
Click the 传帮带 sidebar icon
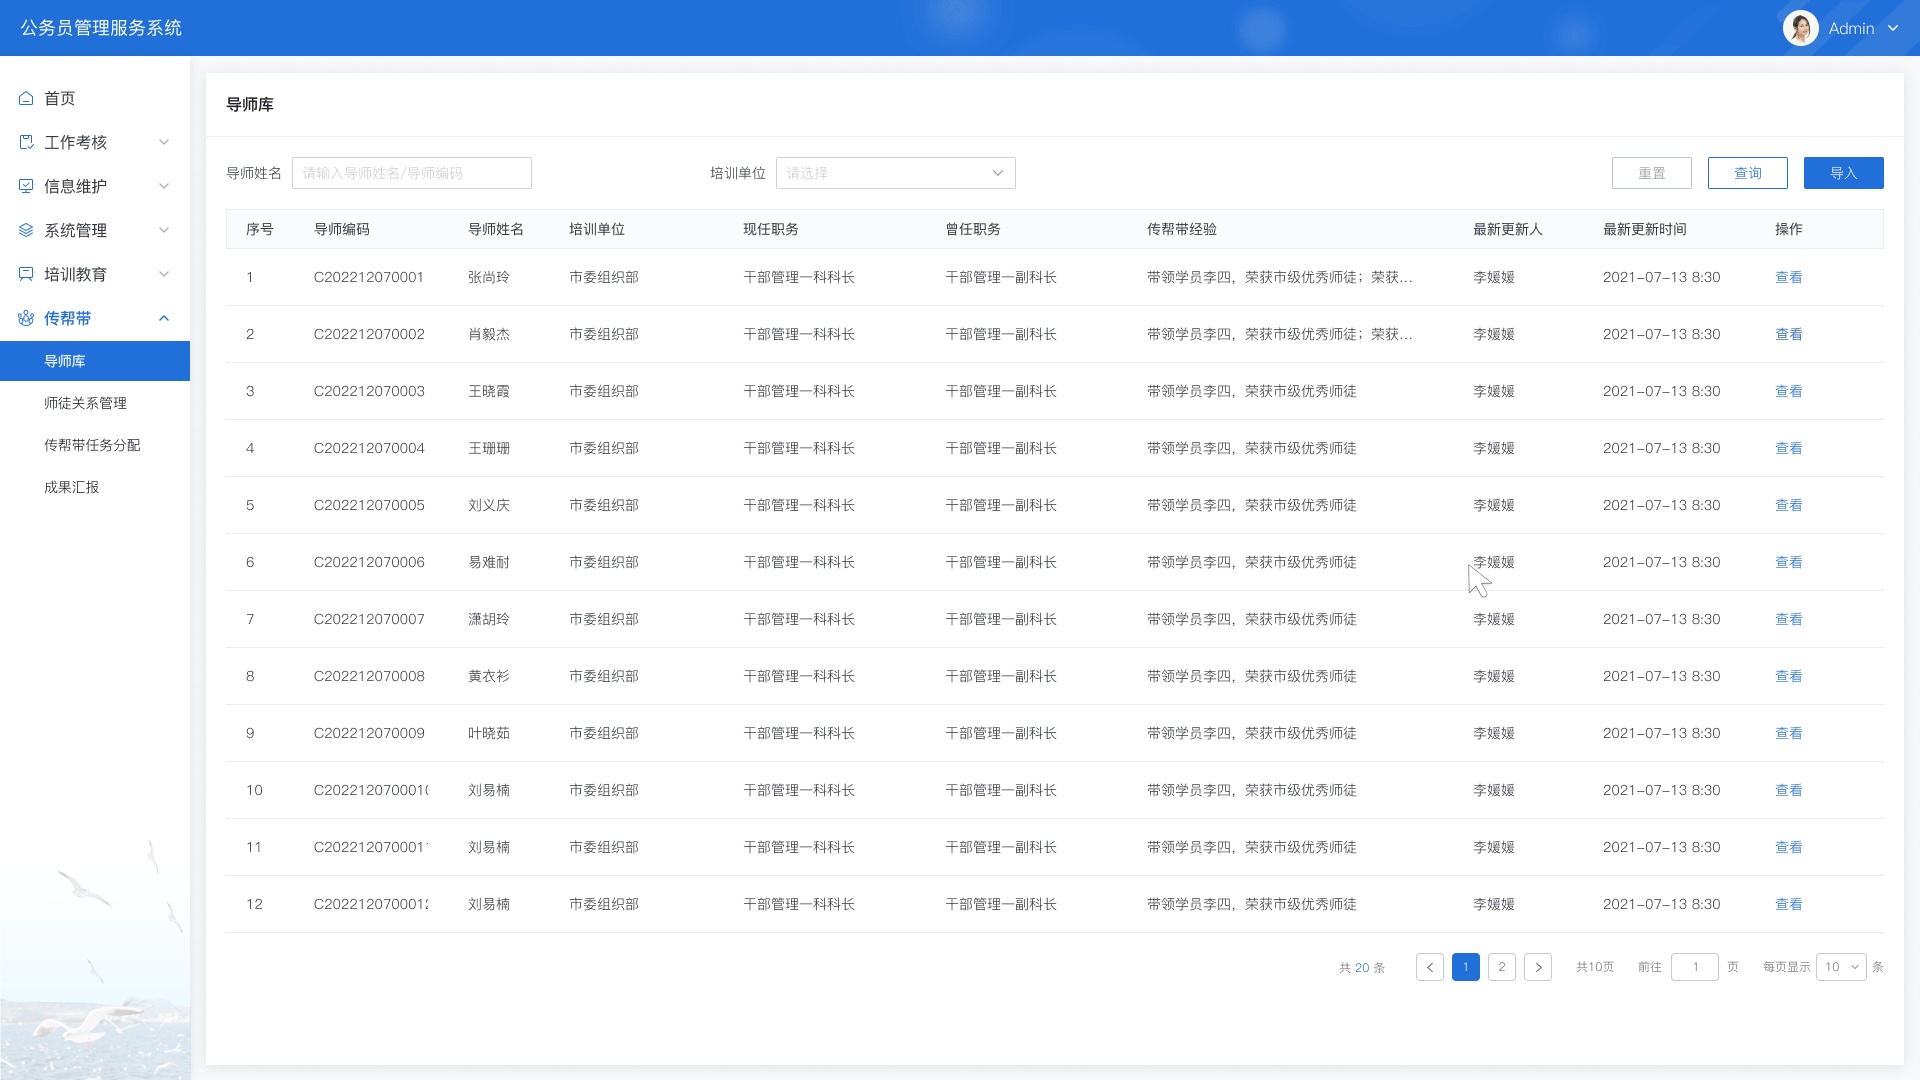tap(26, 318)
